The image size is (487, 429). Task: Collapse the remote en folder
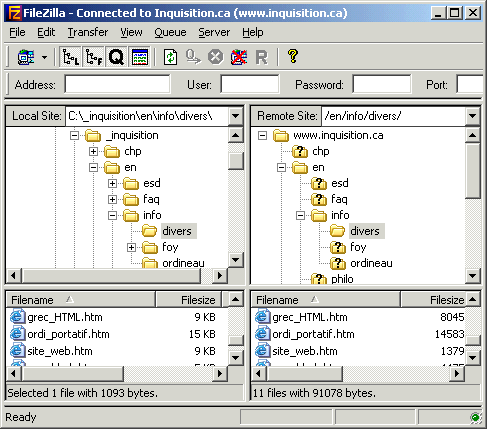281,167
